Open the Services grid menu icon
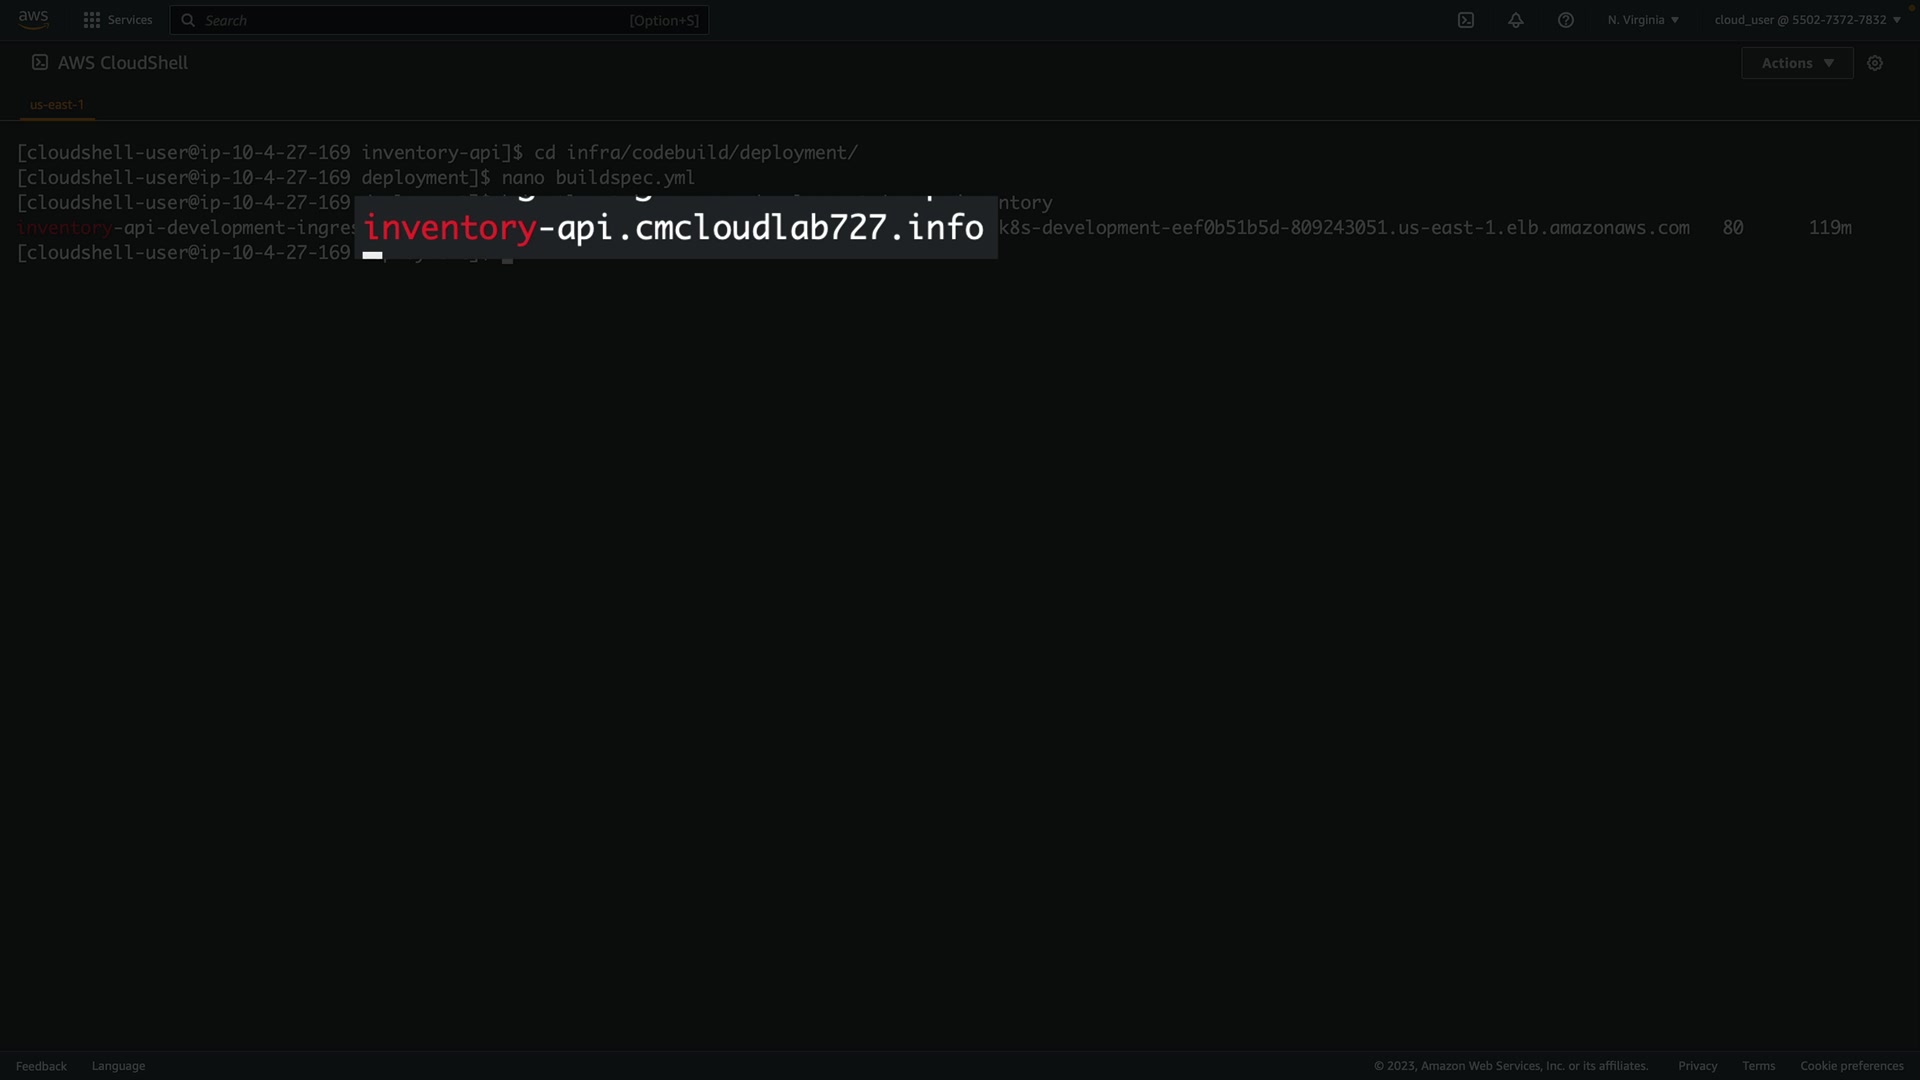Viewport: 1920px width, 1080px height. (x=92, y=20)
